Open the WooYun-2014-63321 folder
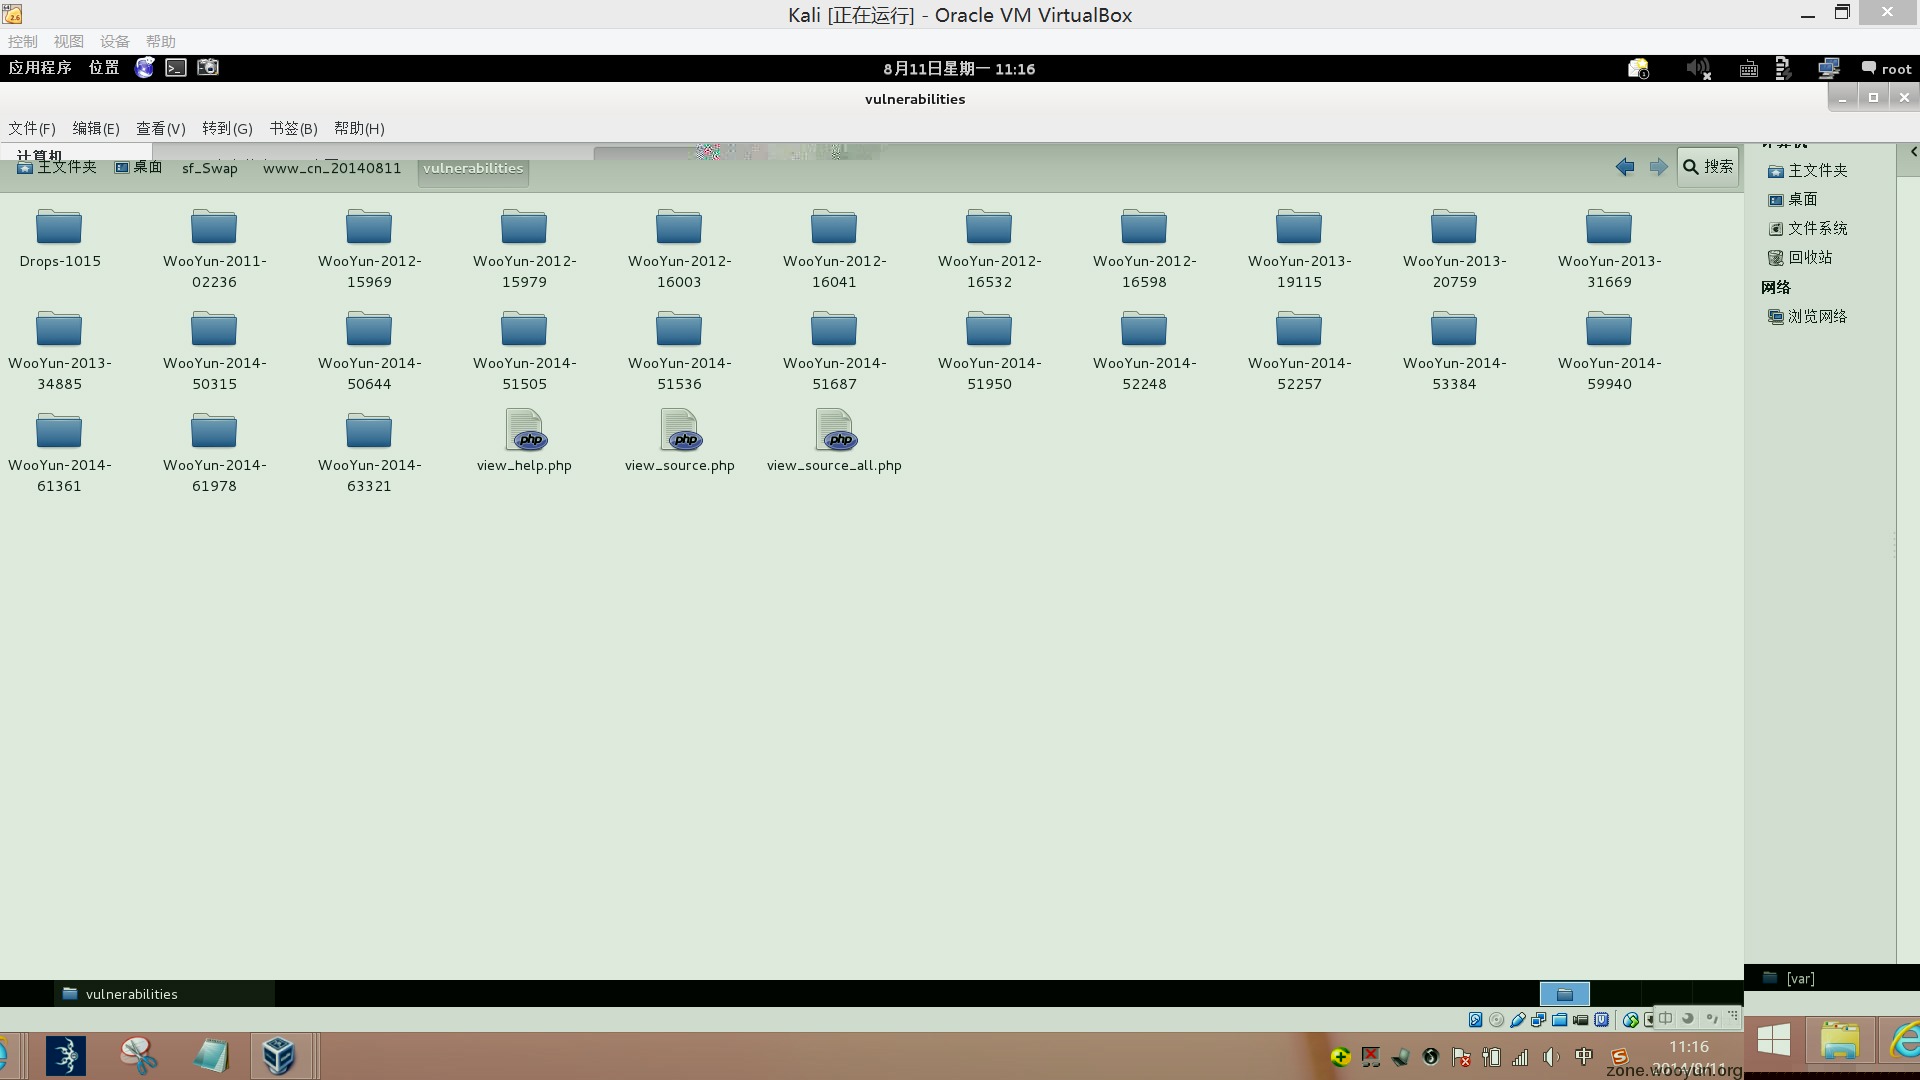Viewport: 1920px width, 1080px height. pos(369,431)
